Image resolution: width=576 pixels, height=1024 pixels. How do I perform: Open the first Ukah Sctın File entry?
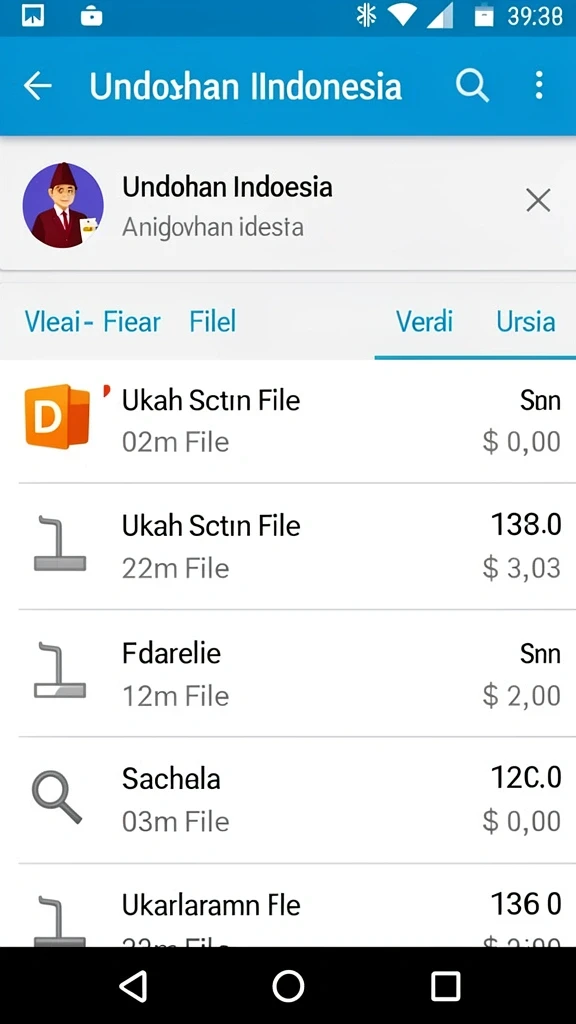pyautogui.click(x=288, y=421)
